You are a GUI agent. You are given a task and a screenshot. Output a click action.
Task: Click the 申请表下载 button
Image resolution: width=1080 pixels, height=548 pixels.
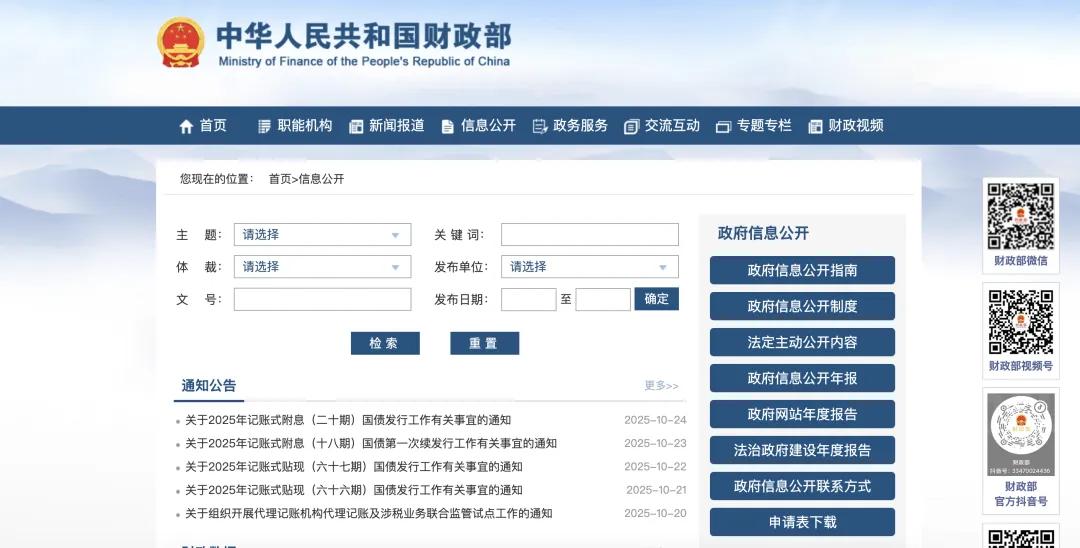click(x=802, y=522)
